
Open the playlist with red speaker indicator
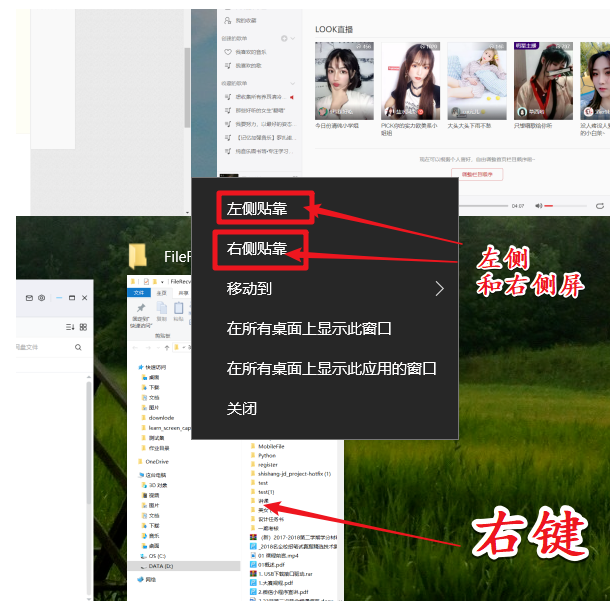point(259,97)
